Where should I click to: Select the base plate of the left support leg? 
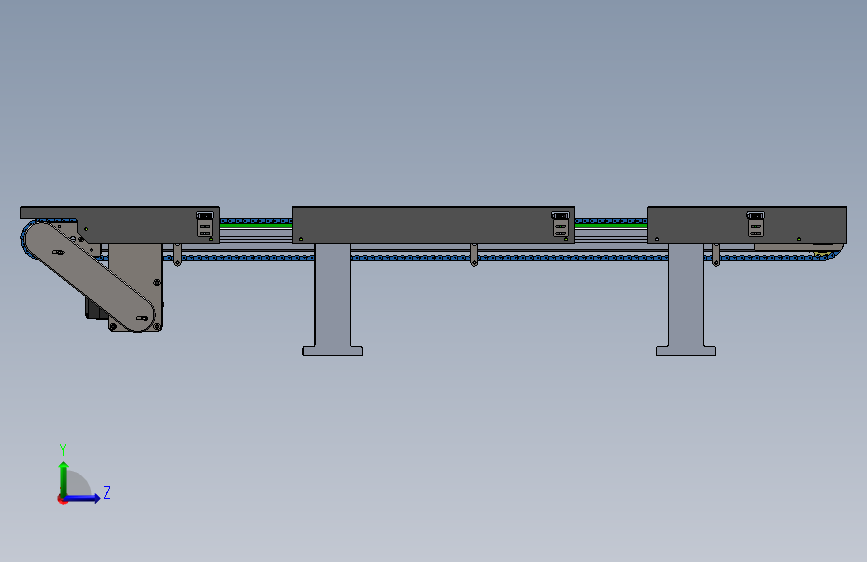pyautogui.click(x=332, y=351)
